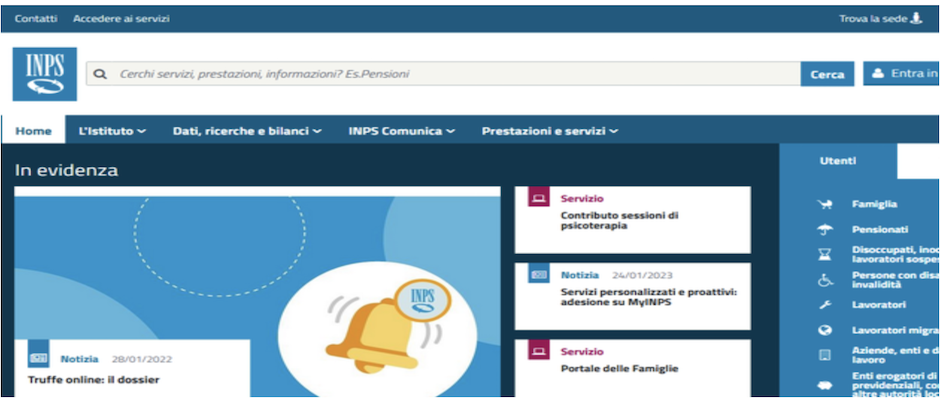940x400 pixels.
Task: Click the Servizio icon beside Contributo sessioni di psicoterapia
Action: (538, 197)
